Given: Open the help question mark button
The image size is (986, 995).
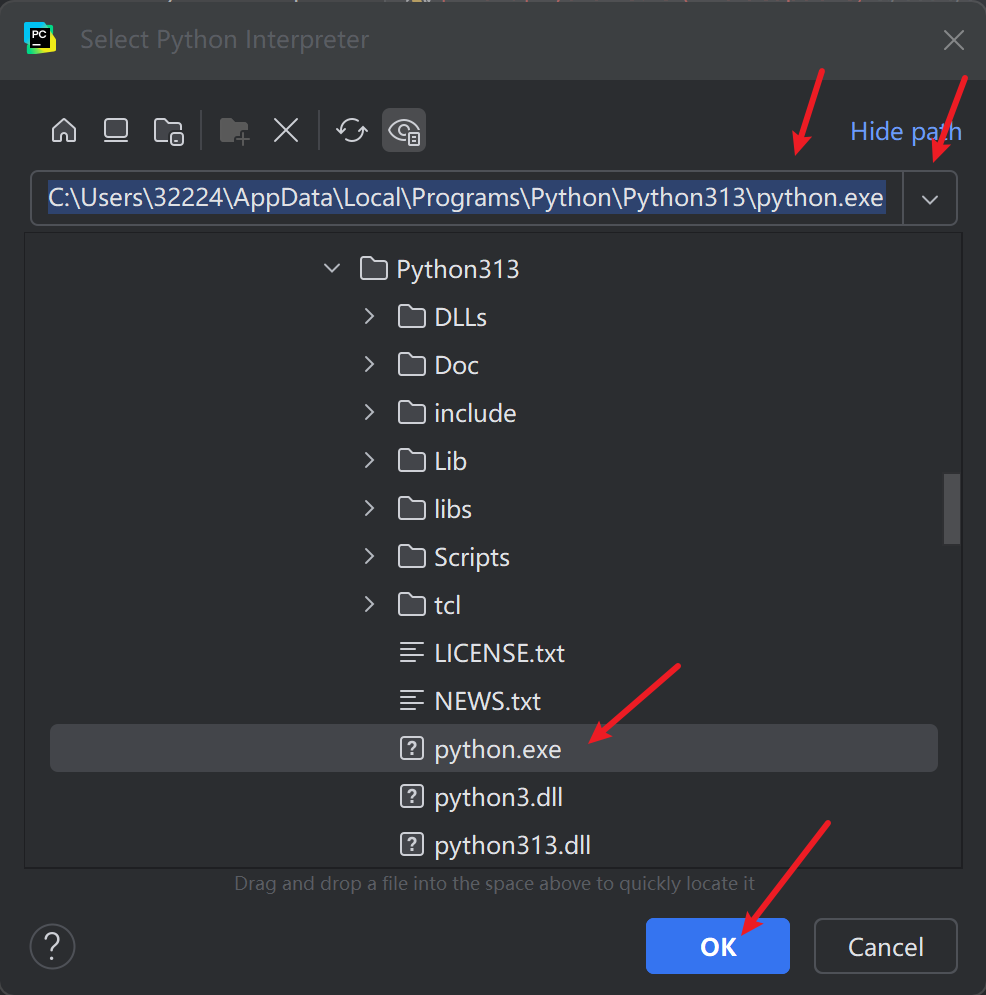Looking at the screenshot, I should [53, 946].
